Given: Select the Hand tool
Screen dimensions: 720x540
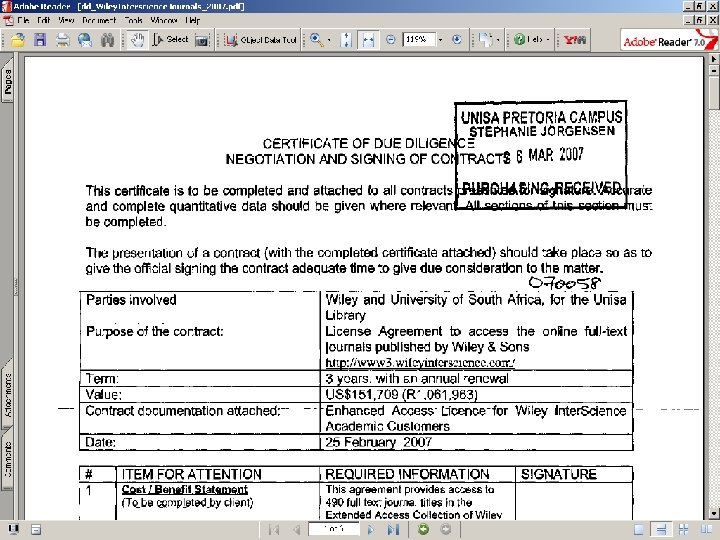Looking at the screenshot, I should tap(137, 40).
